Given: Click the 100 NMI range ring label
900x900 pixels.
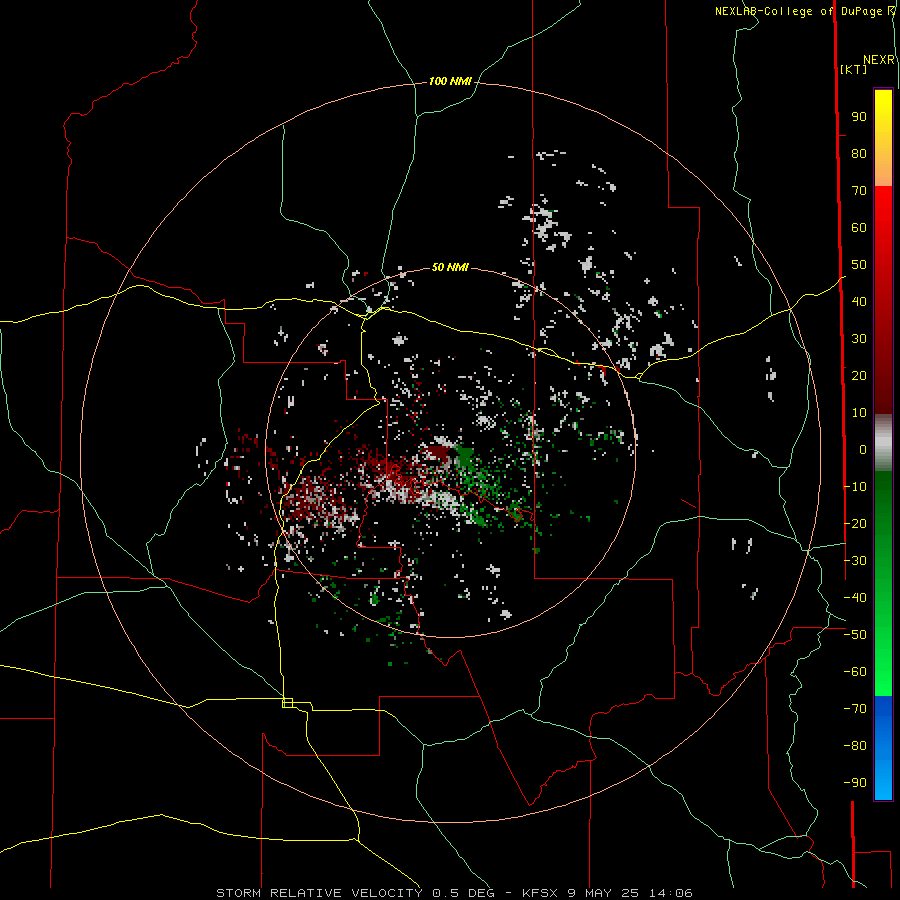Looking at the screenshot, I should click(450, 82).
